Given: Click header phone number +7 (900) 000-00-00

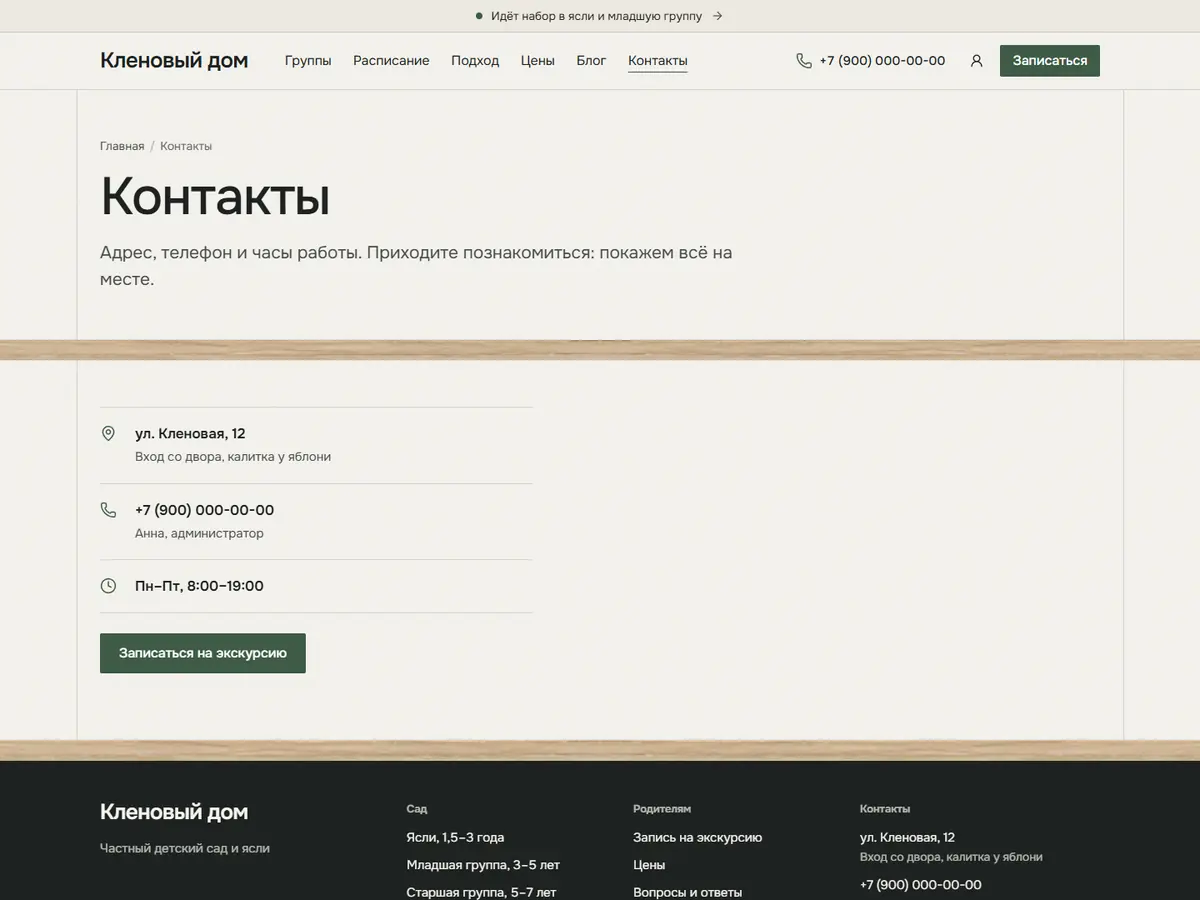Looking at the screenshot, I should (882, 61).
